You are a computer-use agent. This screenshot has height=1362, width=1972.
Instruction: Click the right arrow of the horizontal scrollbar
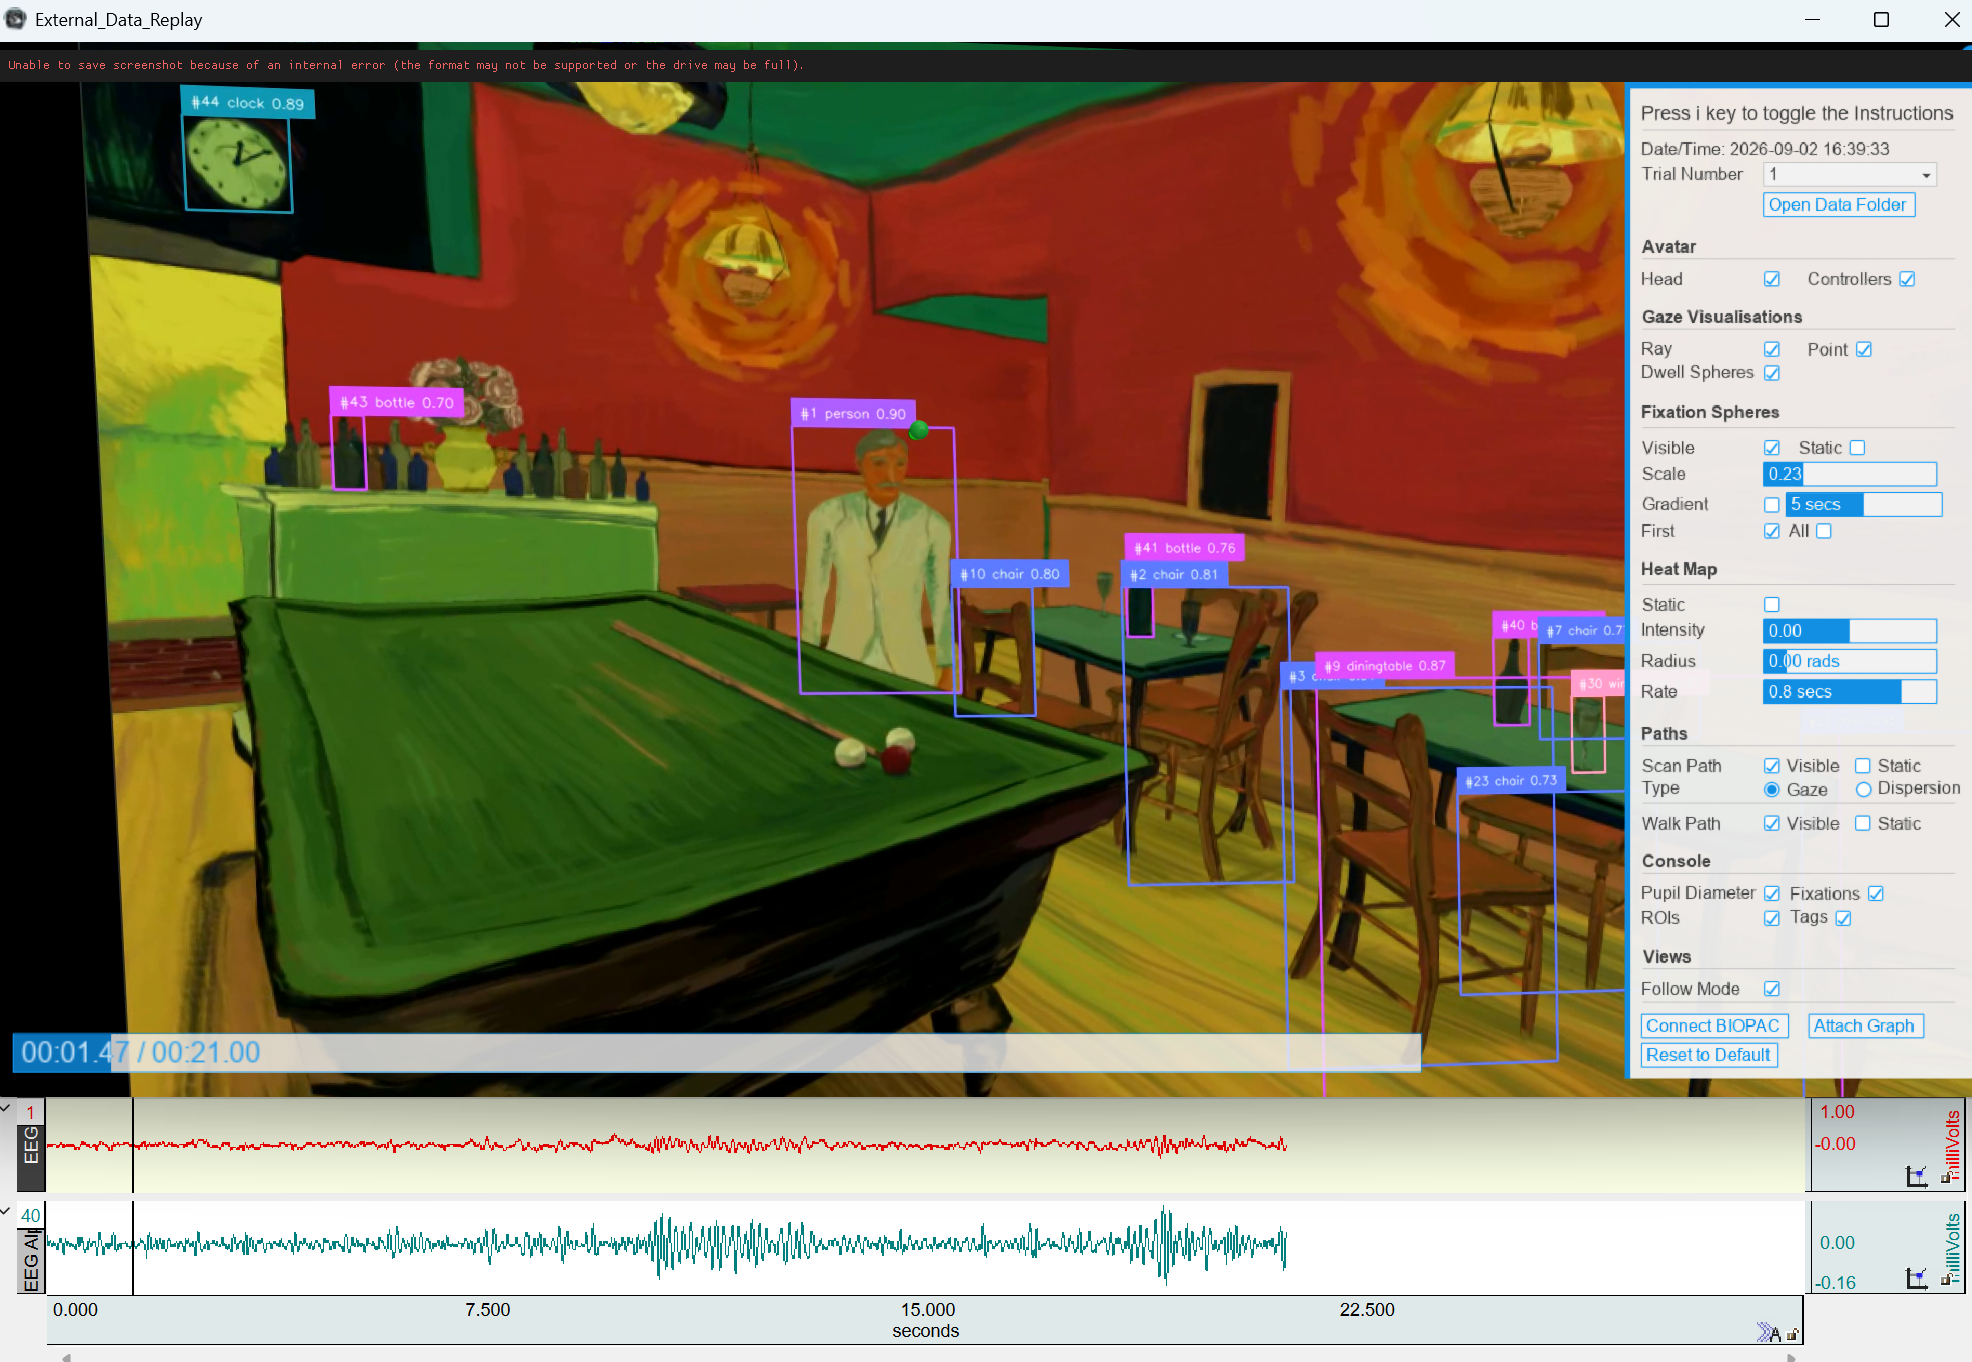point(1791,1357)
